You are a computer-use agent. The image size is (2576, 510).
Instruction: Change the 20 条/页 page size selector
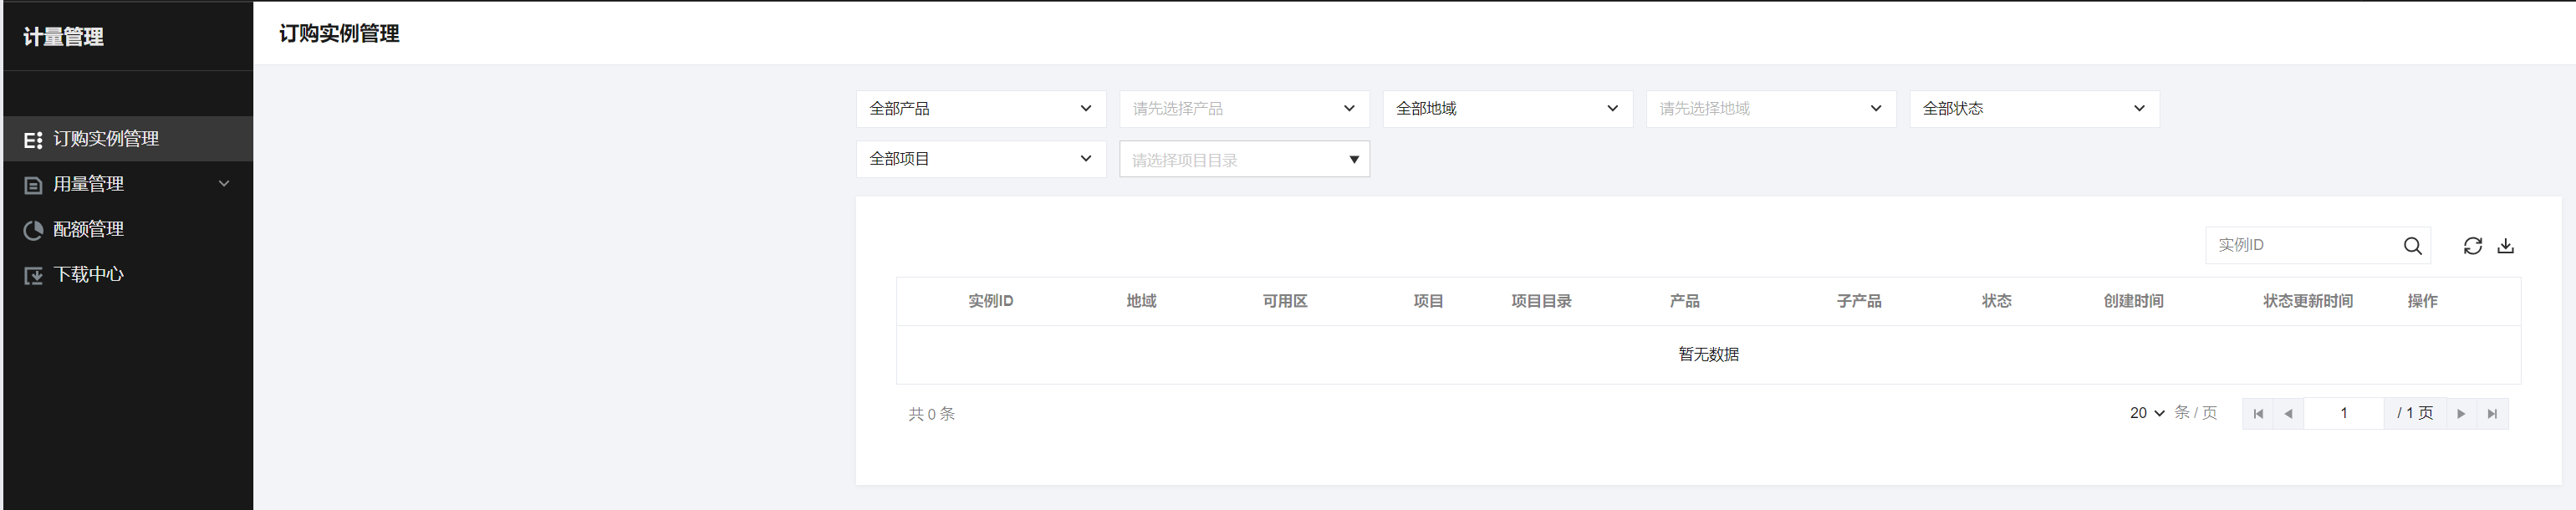tap(2146, 413)
